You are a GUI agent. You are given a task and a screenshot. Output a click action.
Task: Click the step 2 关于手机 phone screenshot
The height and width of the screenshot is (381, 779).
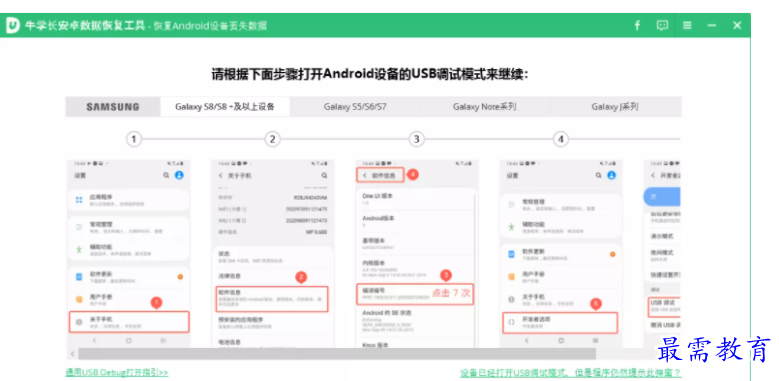click(273, 253)
